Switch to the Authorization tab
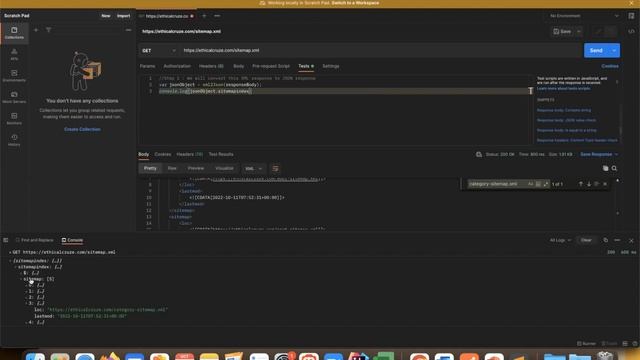640x360 pixels. [177, 66]
